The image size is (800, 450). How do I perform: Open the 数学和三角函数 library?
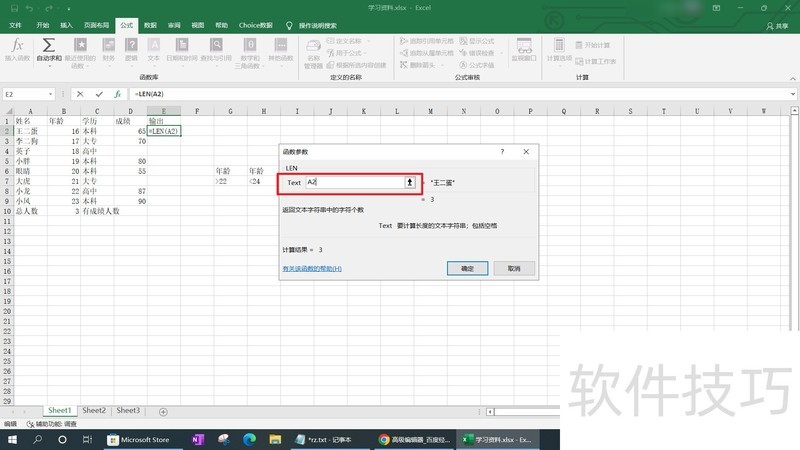[250, 53]
